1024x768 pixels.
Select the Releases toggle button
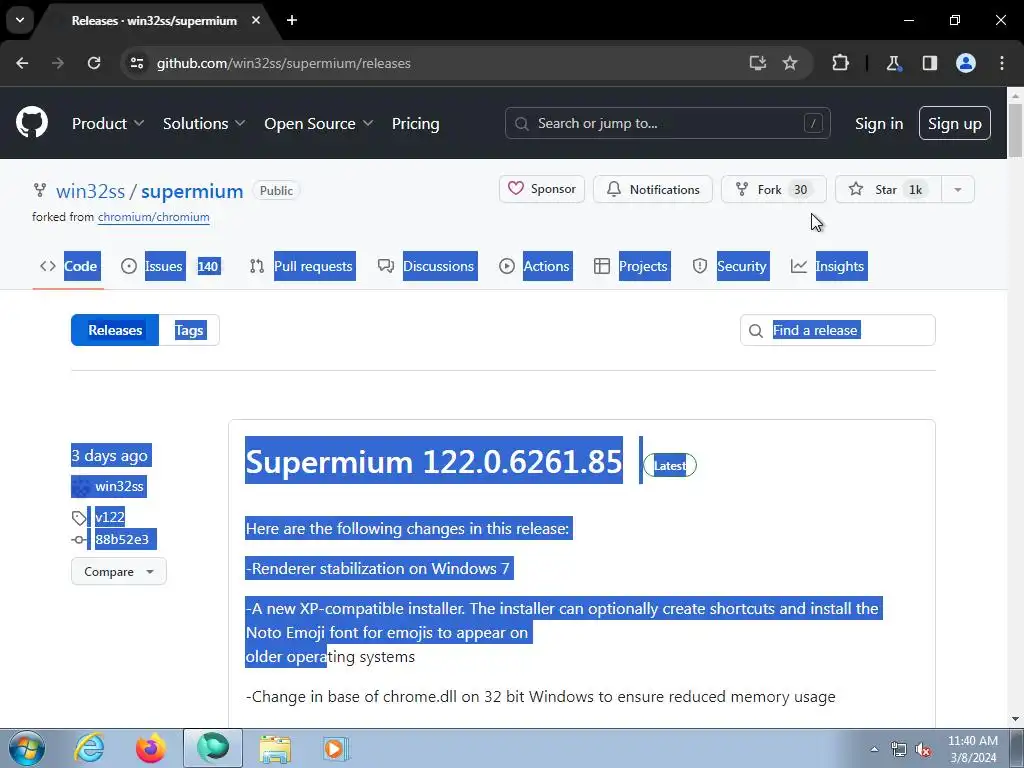[x=115, y=330]
